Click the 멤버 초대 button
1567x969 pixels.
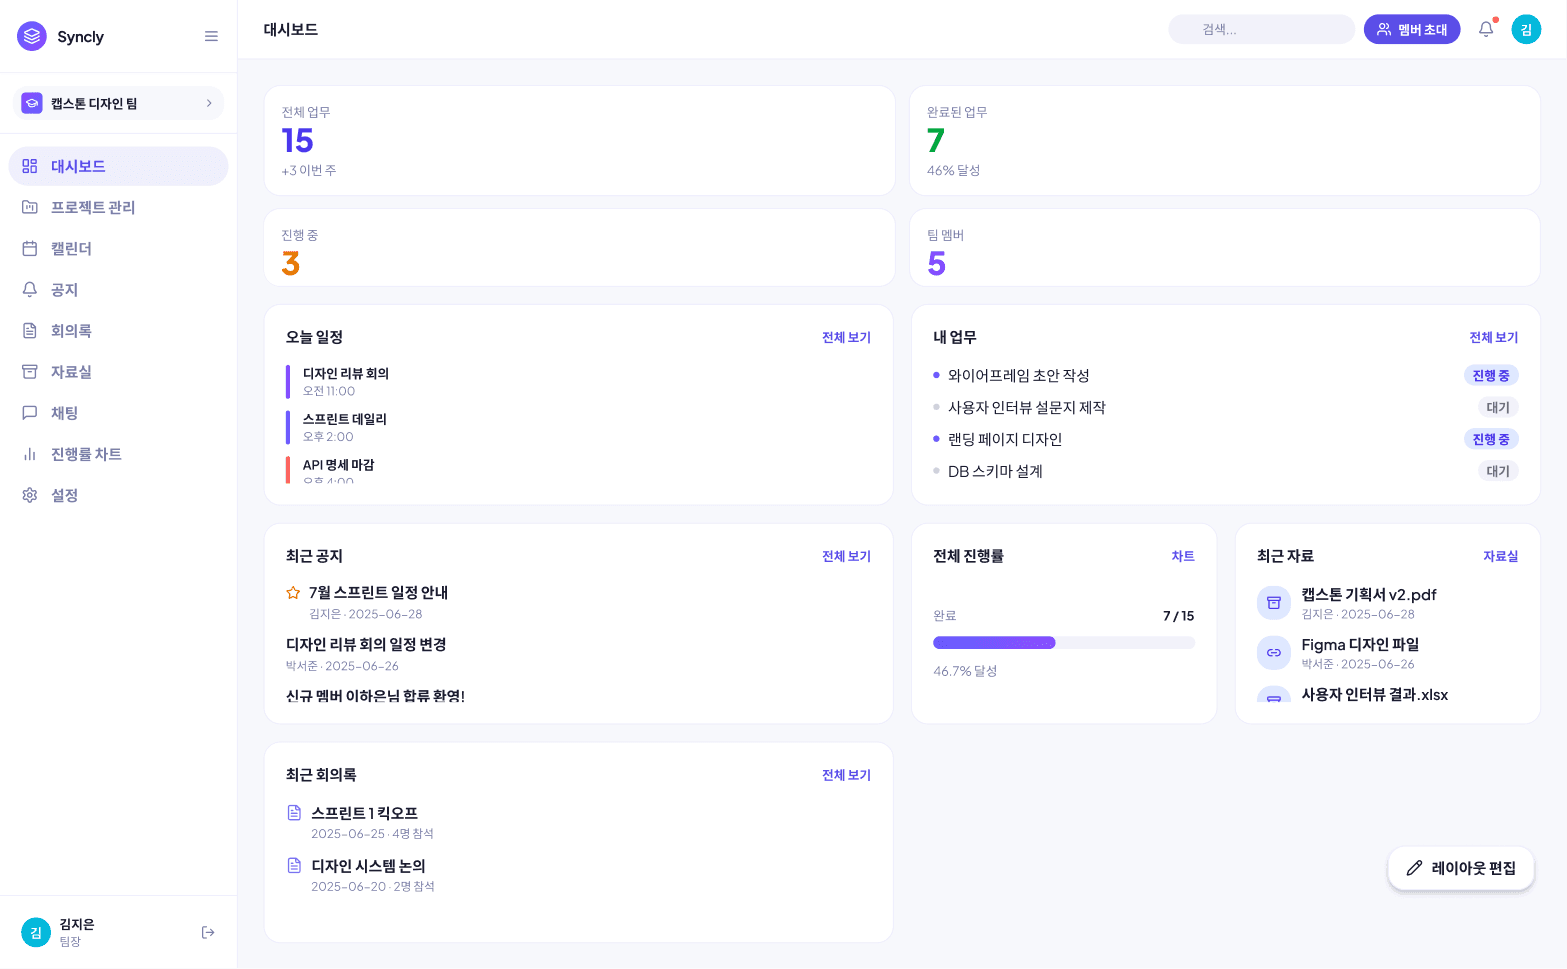tap(1412, 29)
